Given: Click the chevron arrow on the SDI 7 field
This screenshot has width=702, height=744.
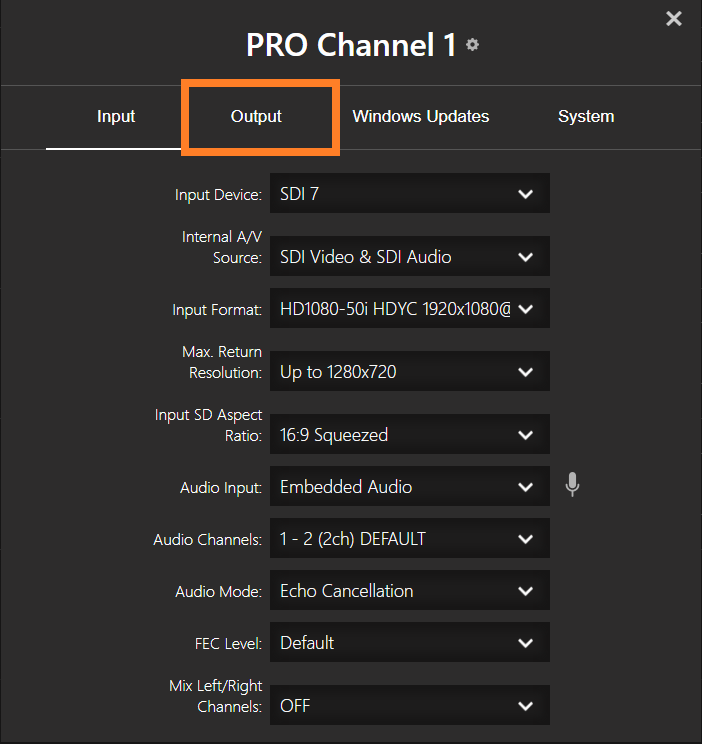Looking at the screenshot, I should tap(526, 194).
